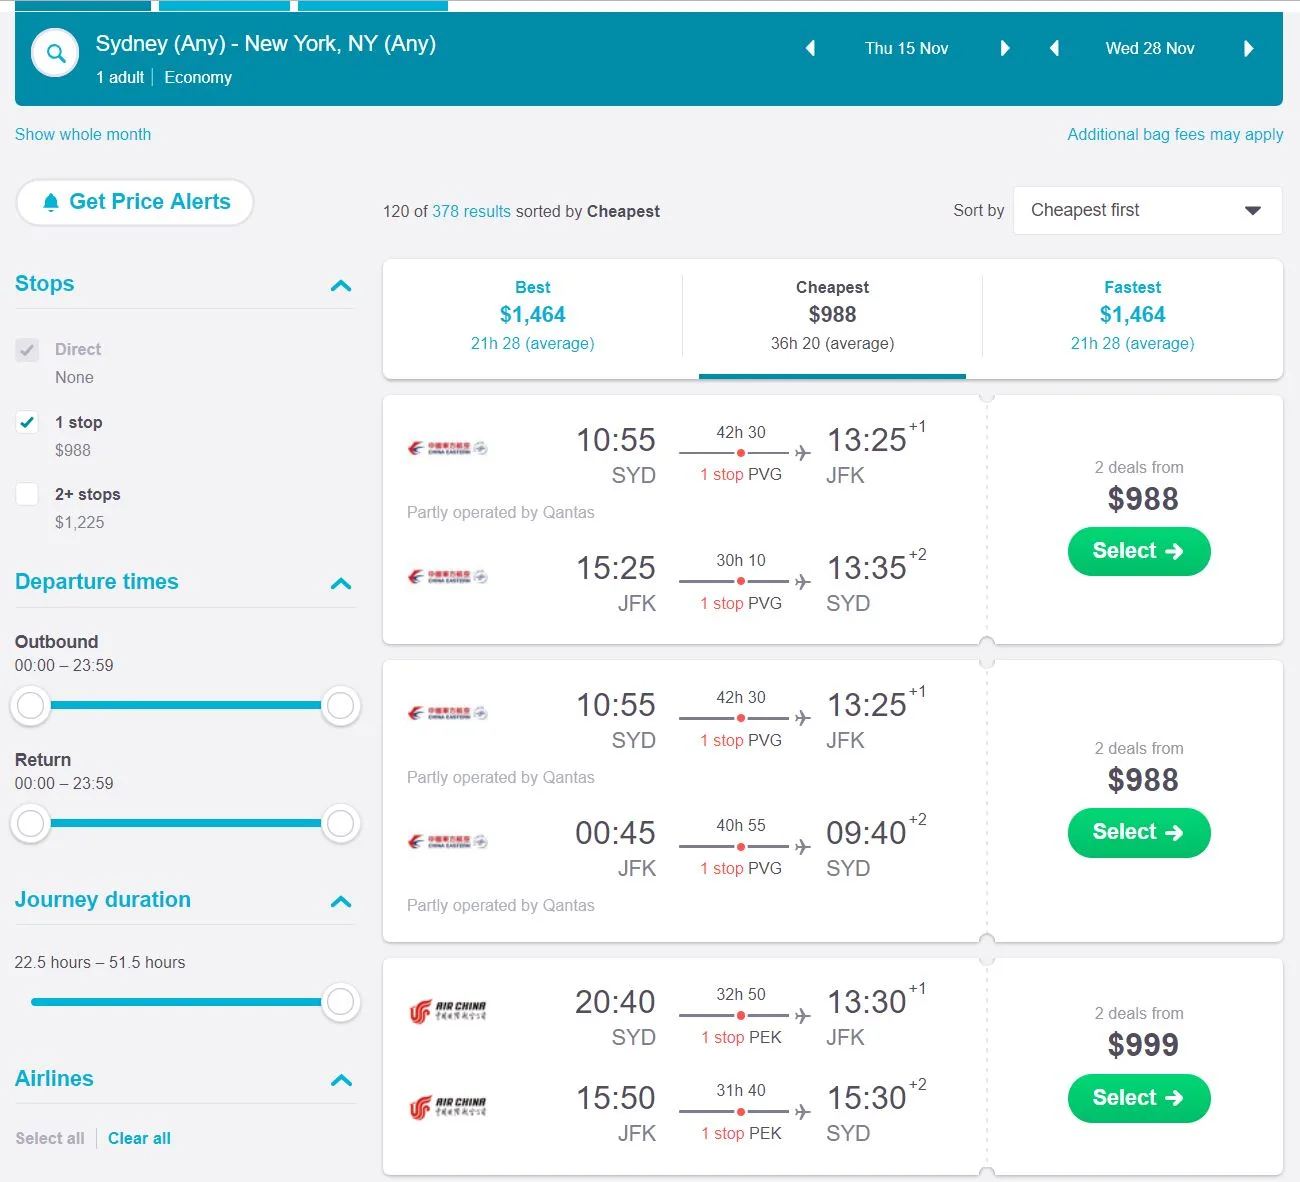Screen dimensions: 1300x1182
Task: Select the $999 Air China deal
Action: tap(1138, 1098)
